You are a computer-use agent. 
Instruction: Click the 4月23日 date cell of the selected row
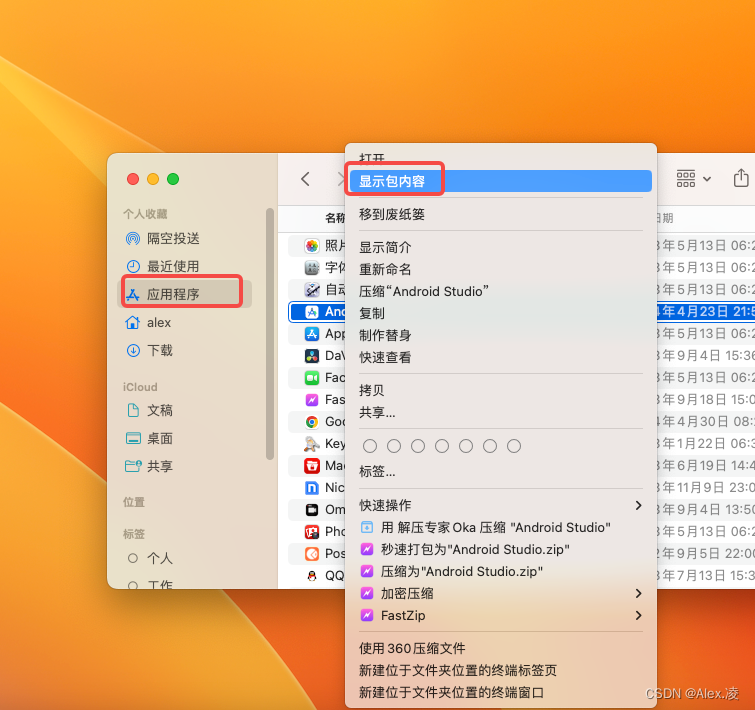706,312
